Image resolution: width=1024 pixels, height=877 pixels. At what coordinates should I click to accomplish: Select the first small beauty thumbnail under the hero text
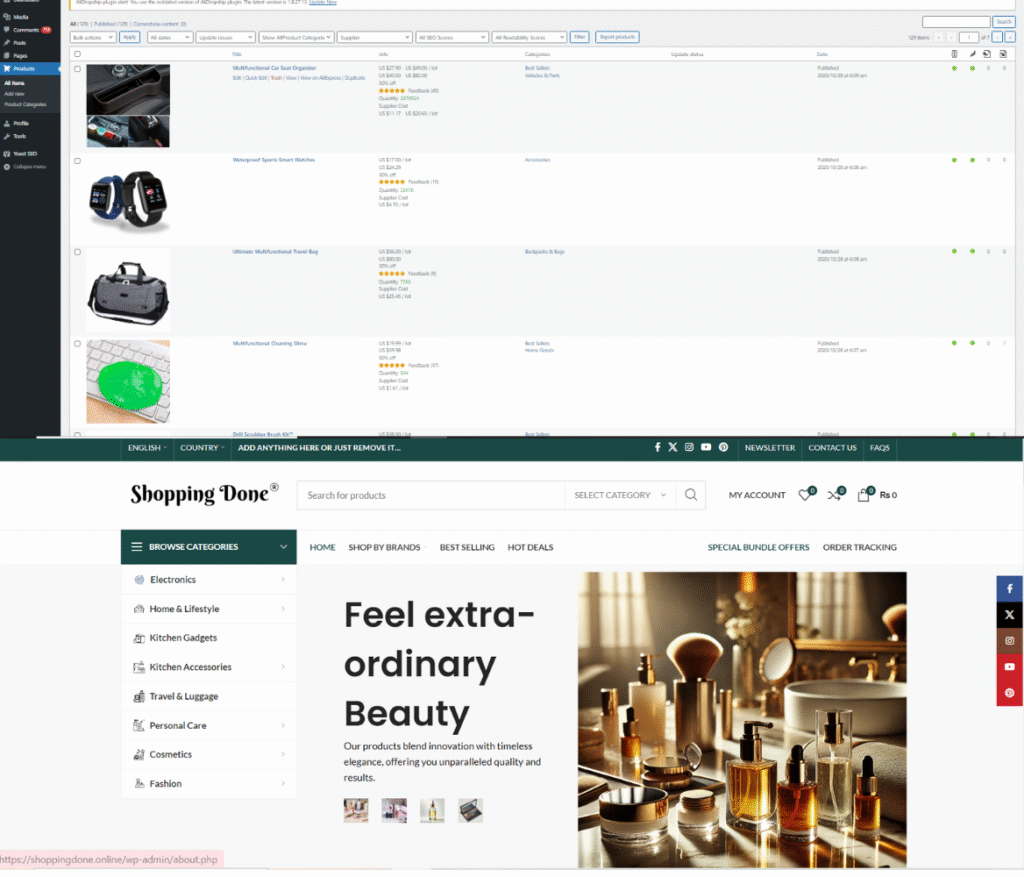[356, 810]
